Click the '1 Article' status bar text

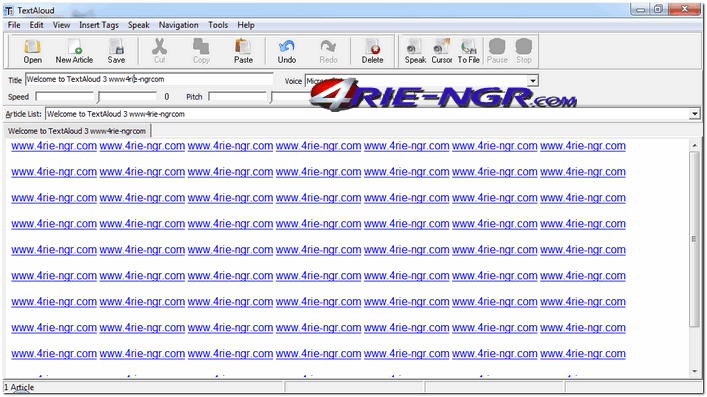point(19,387)
